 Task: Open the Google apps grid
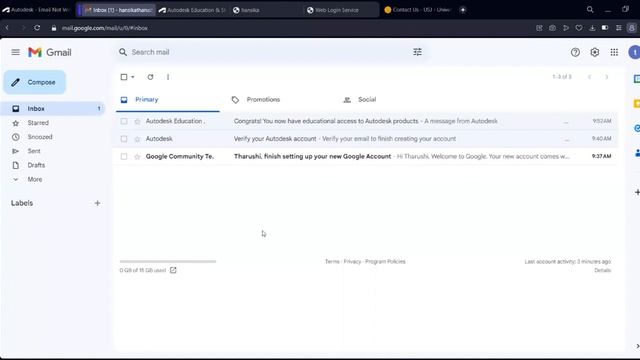coord(614,52)
